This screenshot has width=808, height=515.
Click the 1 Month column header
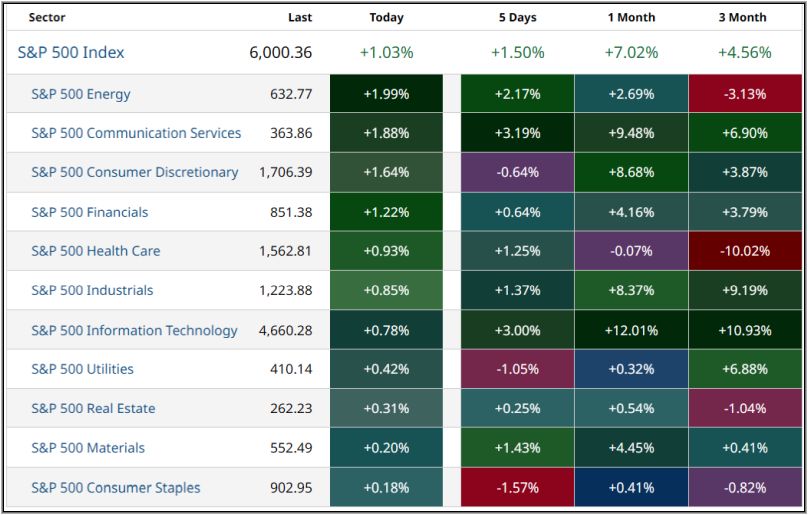(x=631, y=17)
